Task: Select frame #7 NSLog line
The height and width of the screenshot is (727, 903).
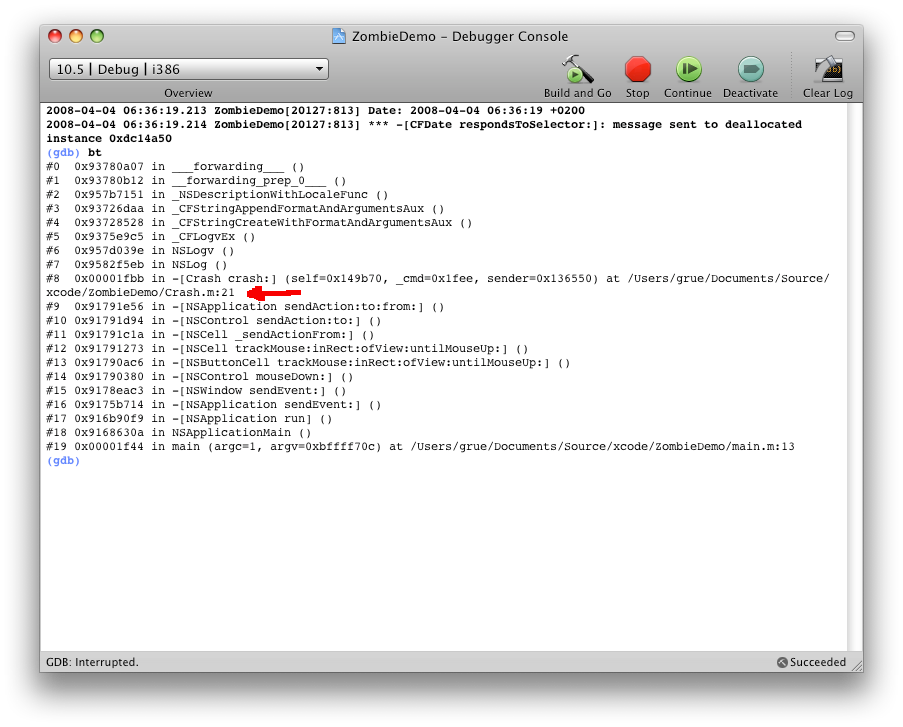Action: tap(136, 264)
